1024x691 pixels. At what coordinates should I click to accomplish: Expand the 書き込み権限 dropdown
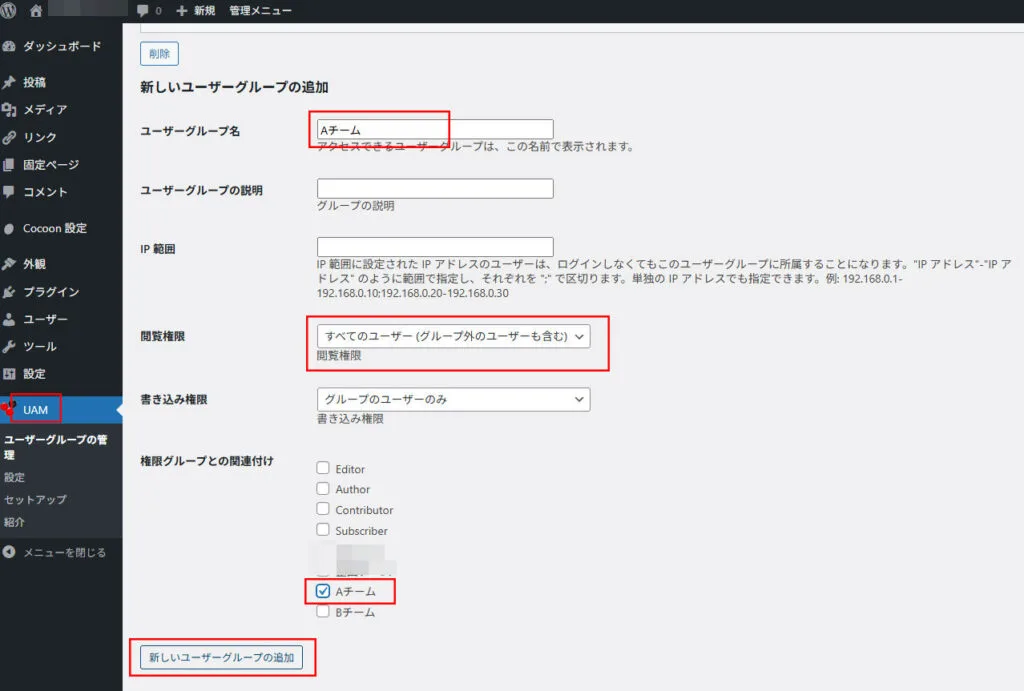pos(453,399)
